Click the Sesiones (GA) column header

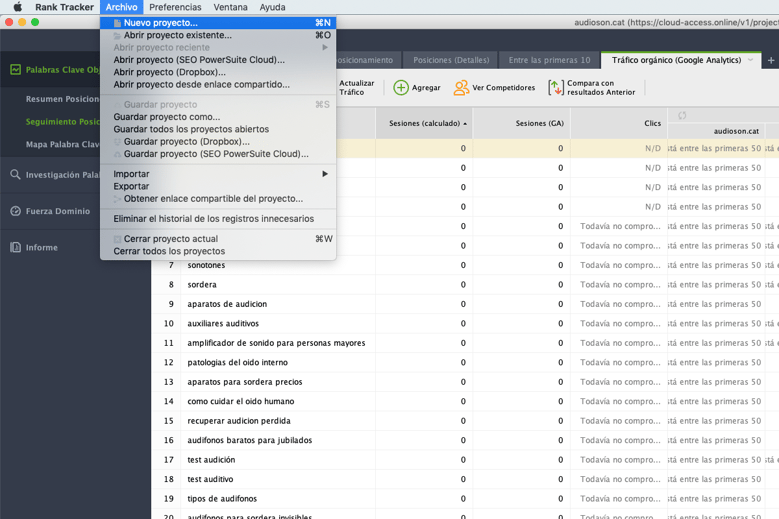[522, 123]
